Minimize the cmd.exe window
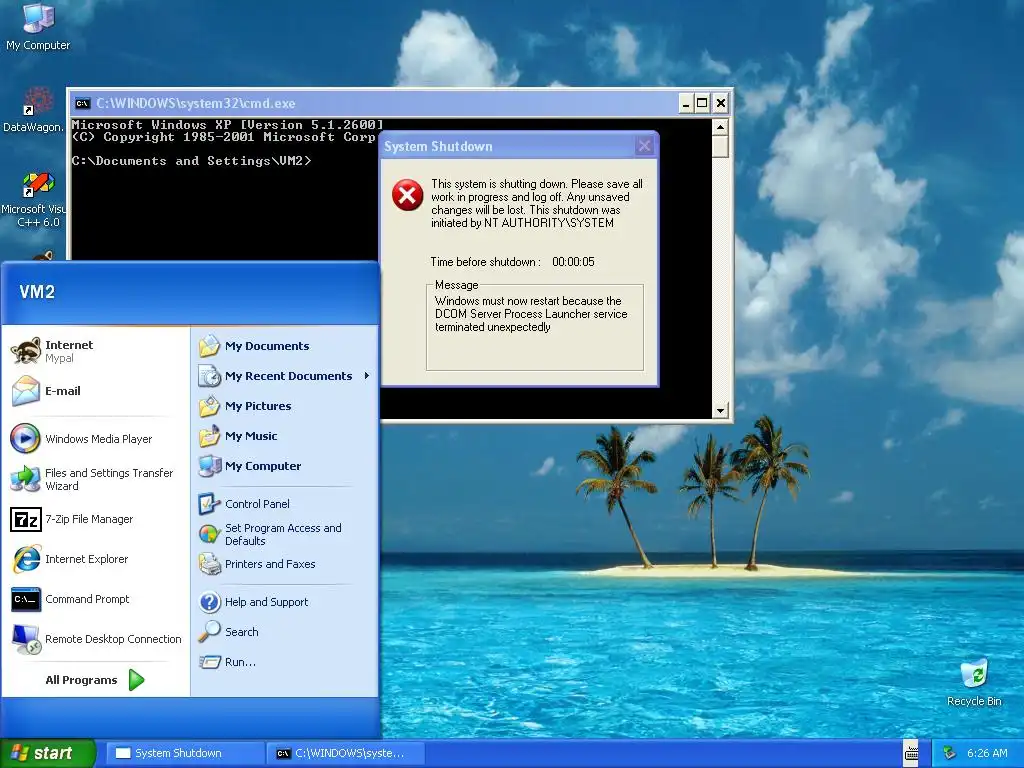This screenshot has height=768, width=1024. [x=685, y=103]
